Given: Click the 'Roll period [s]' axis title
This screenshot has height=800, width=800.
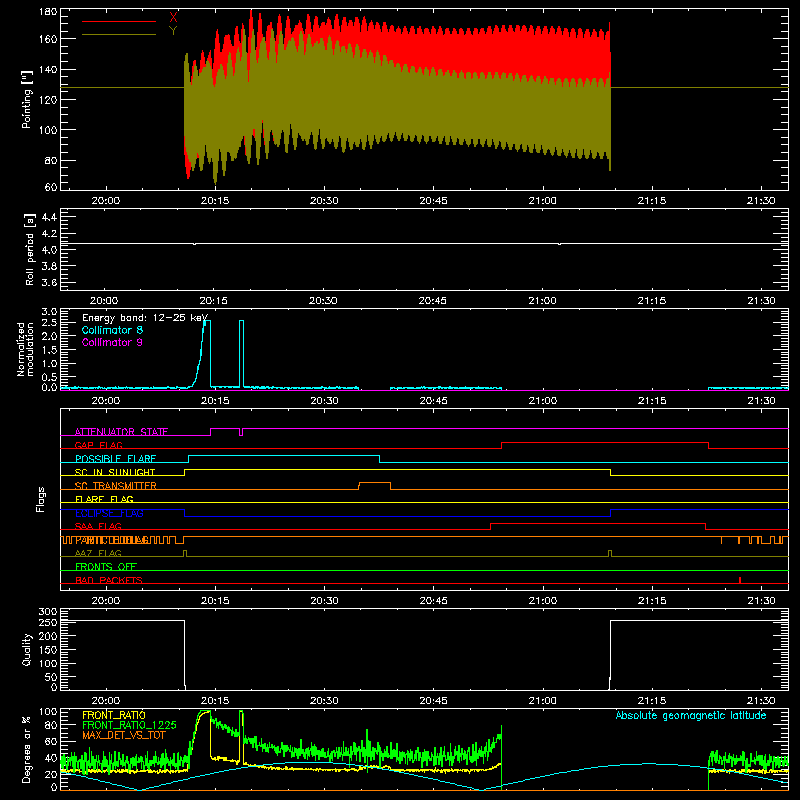Looking at the screenshot, I should (30, 249).
